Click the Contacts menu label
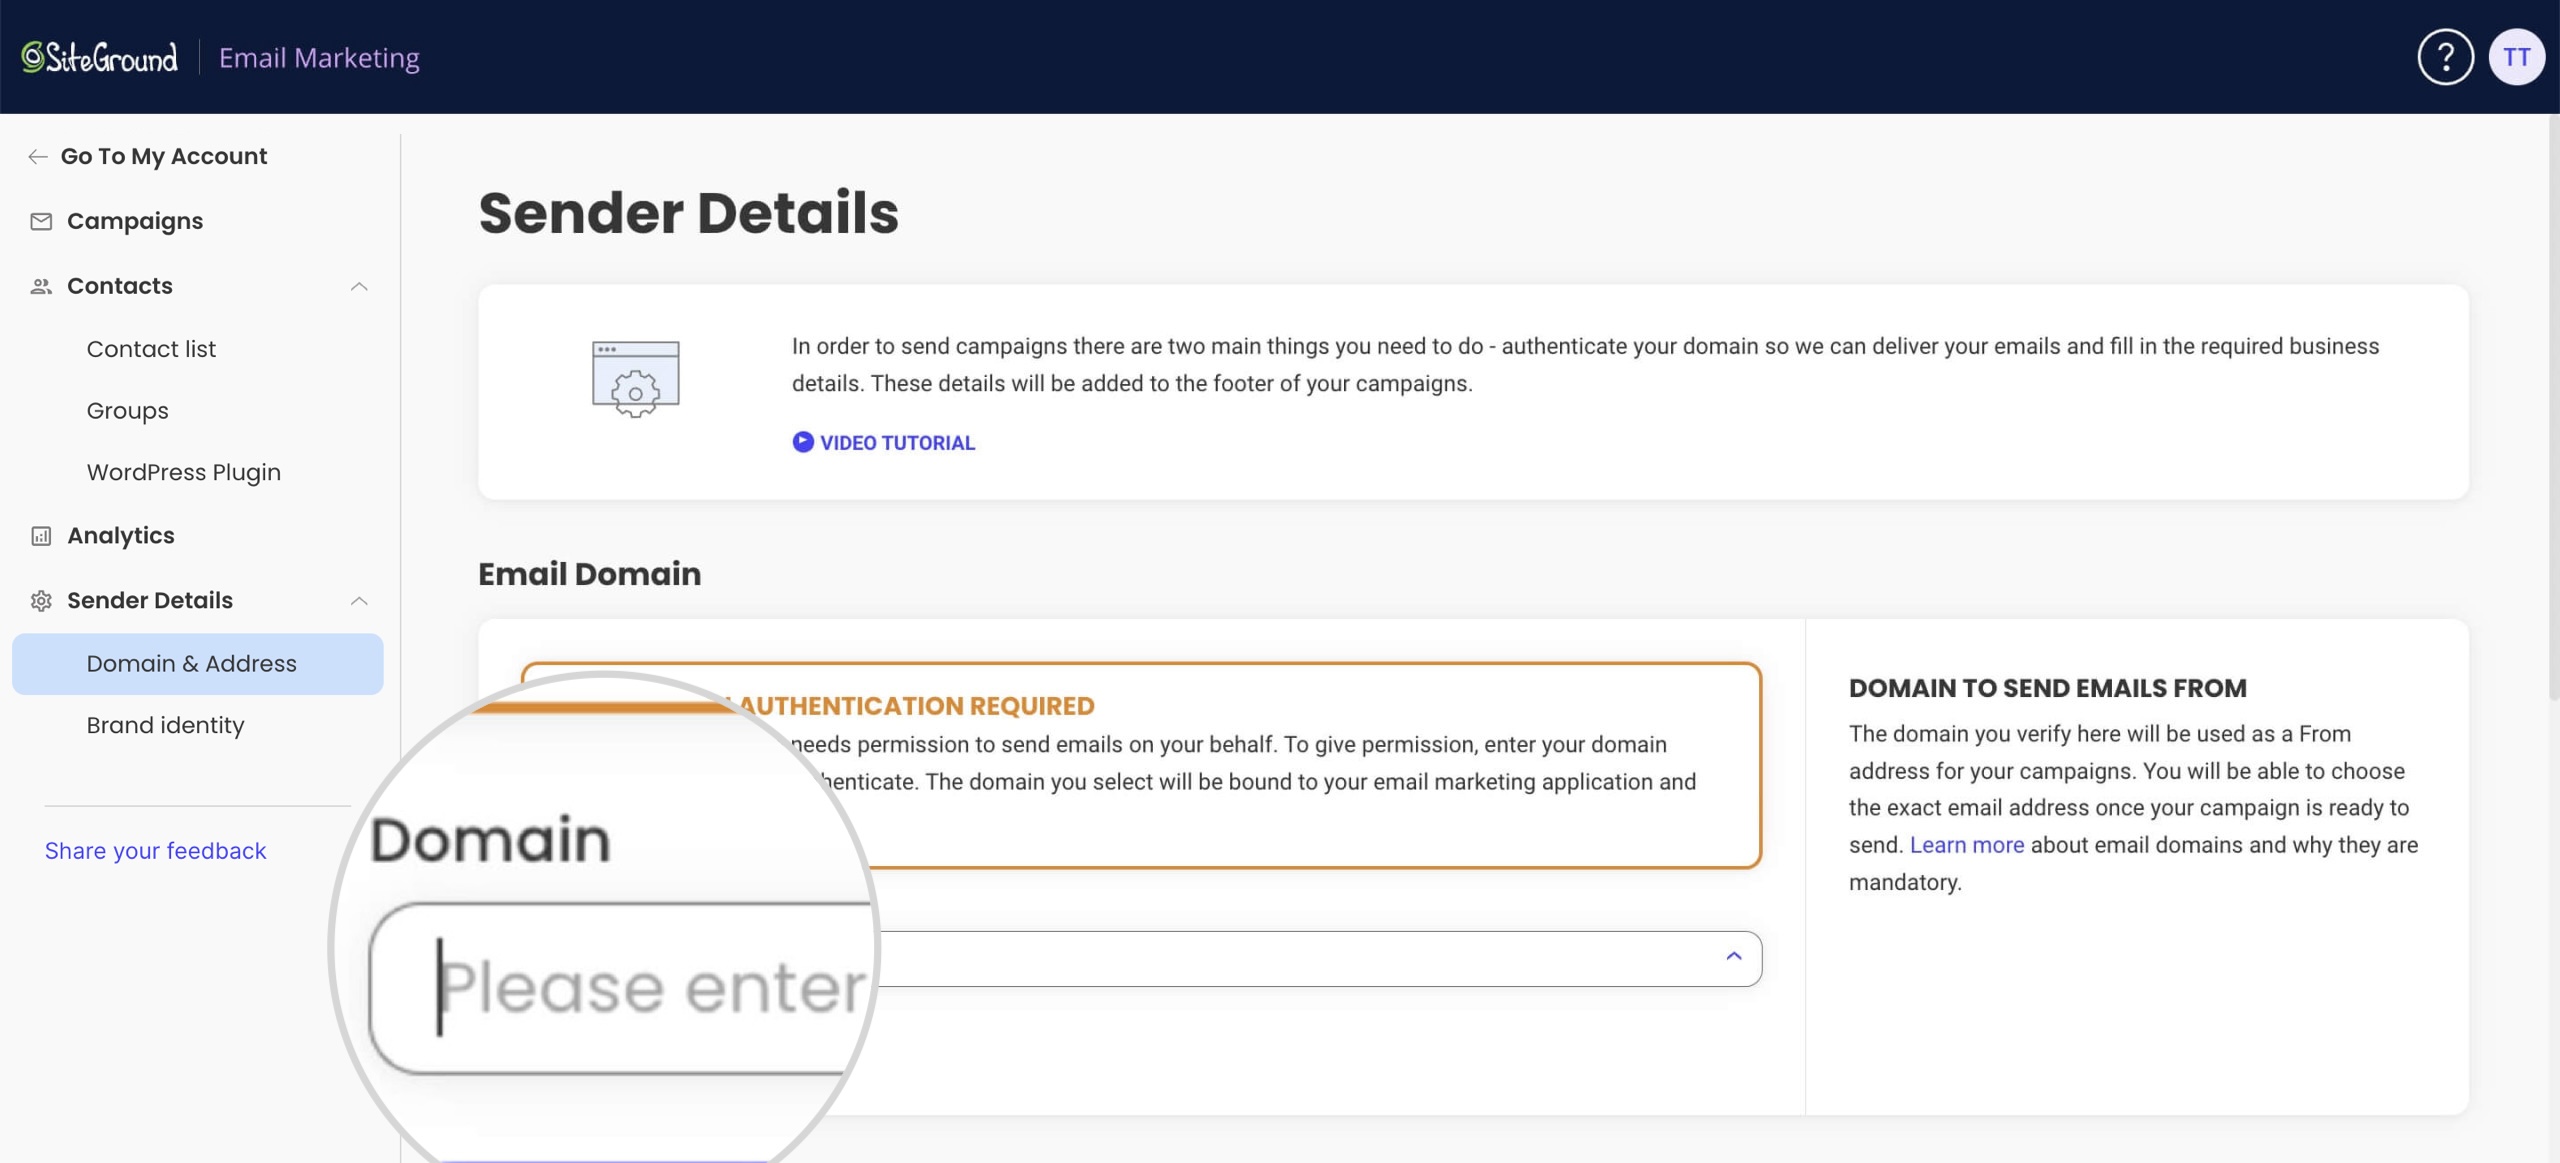Image resolution: width=2560 pixels, height=1163 pixels. pyautogui.click(x=120, y=286)
